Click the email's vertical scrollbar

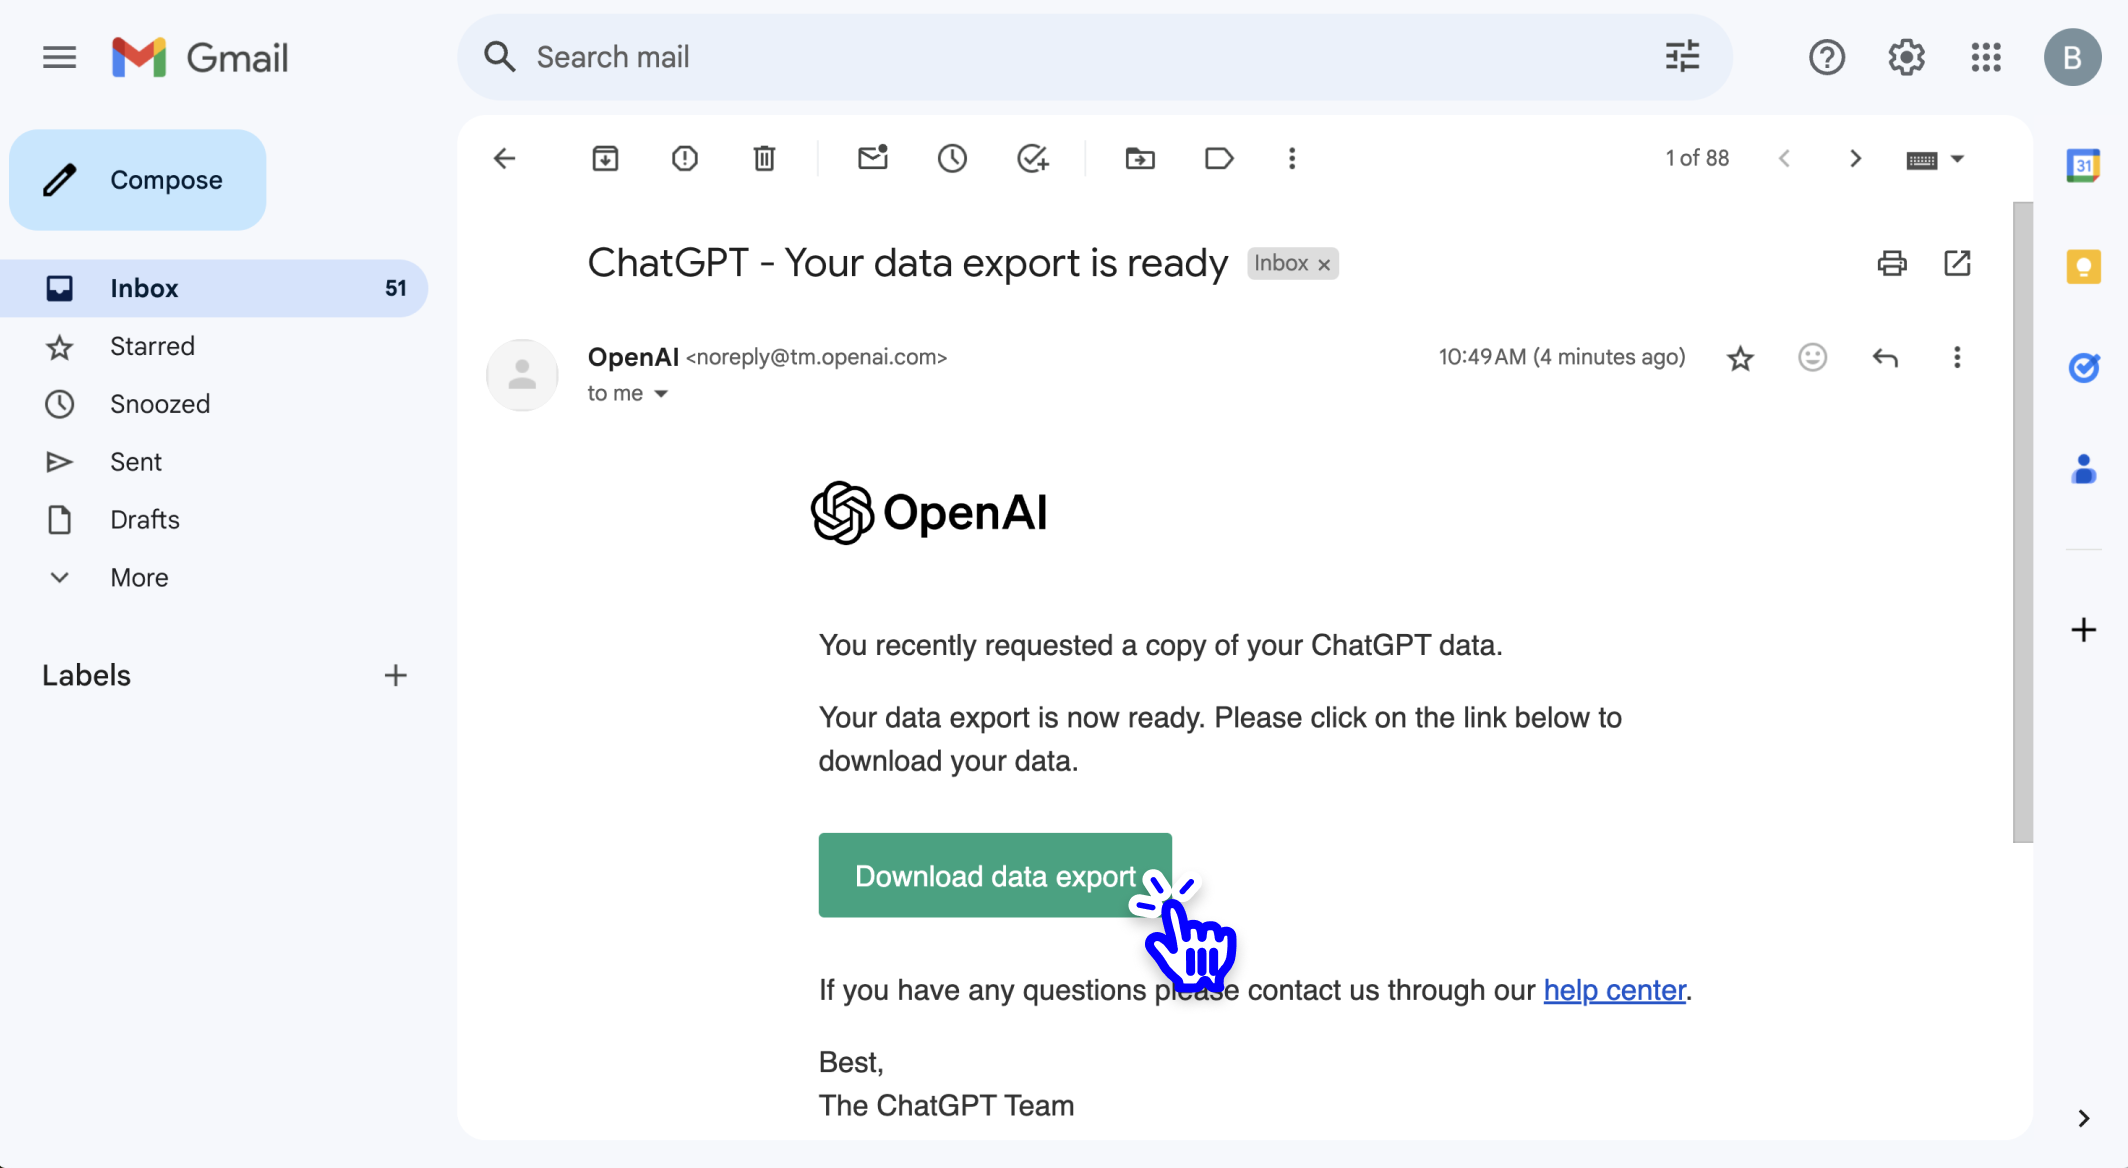tap(2023, 520)
